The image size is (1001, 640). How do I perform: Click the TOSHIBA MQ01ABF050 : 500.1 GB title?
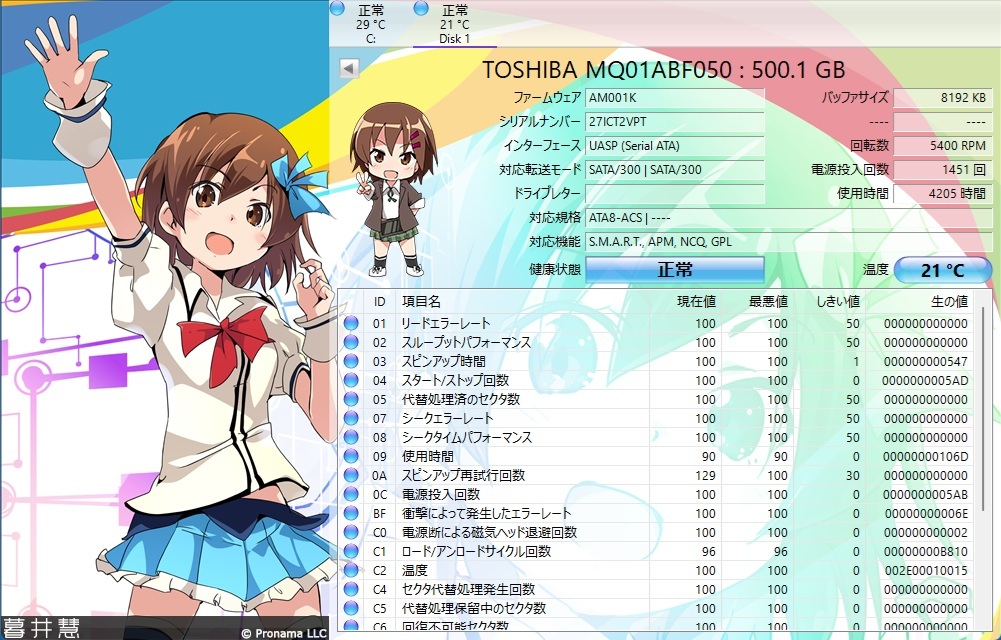(x=663, y=69)
